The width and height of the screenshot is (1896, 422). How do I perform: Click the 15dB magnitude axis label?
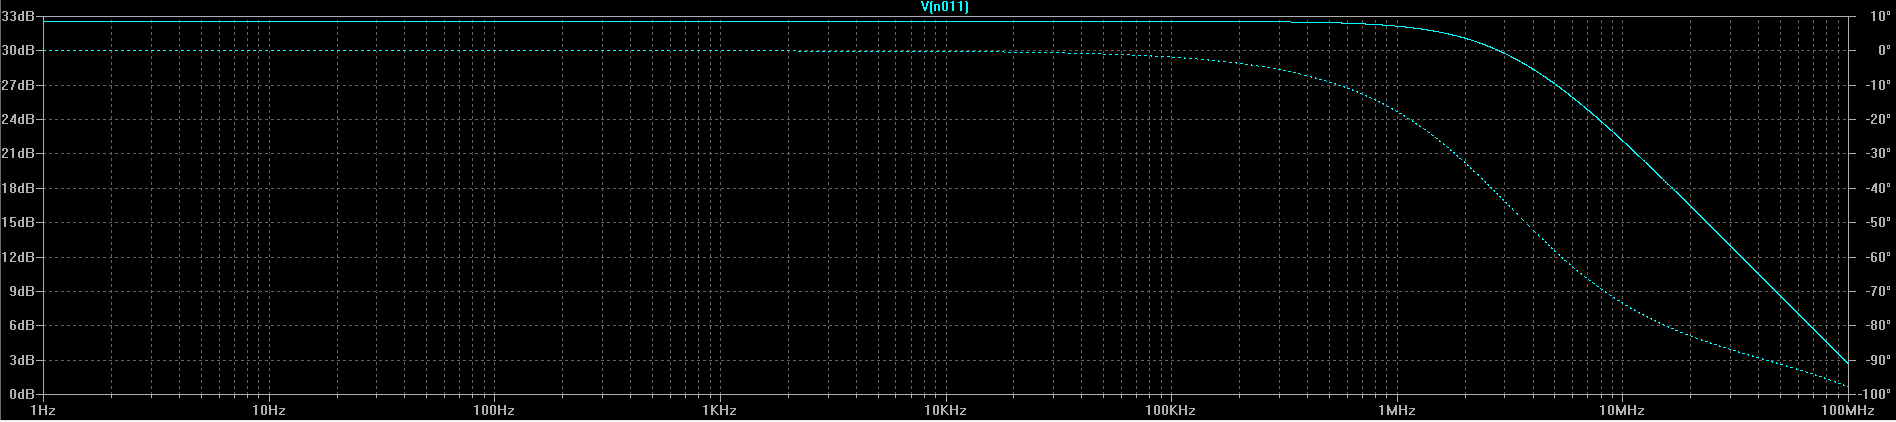18,223
